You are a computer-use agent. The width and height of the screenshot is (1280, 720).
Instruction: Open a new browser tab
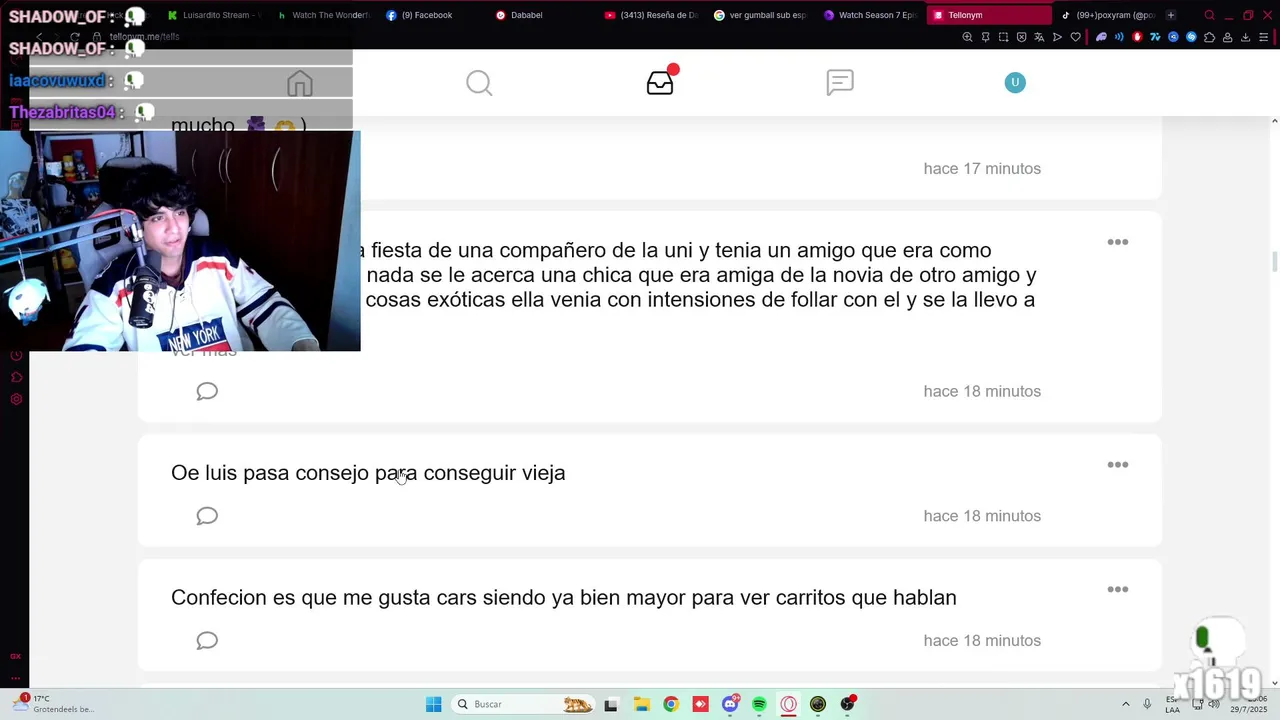pyautogui.click(x=1171, y=15)
